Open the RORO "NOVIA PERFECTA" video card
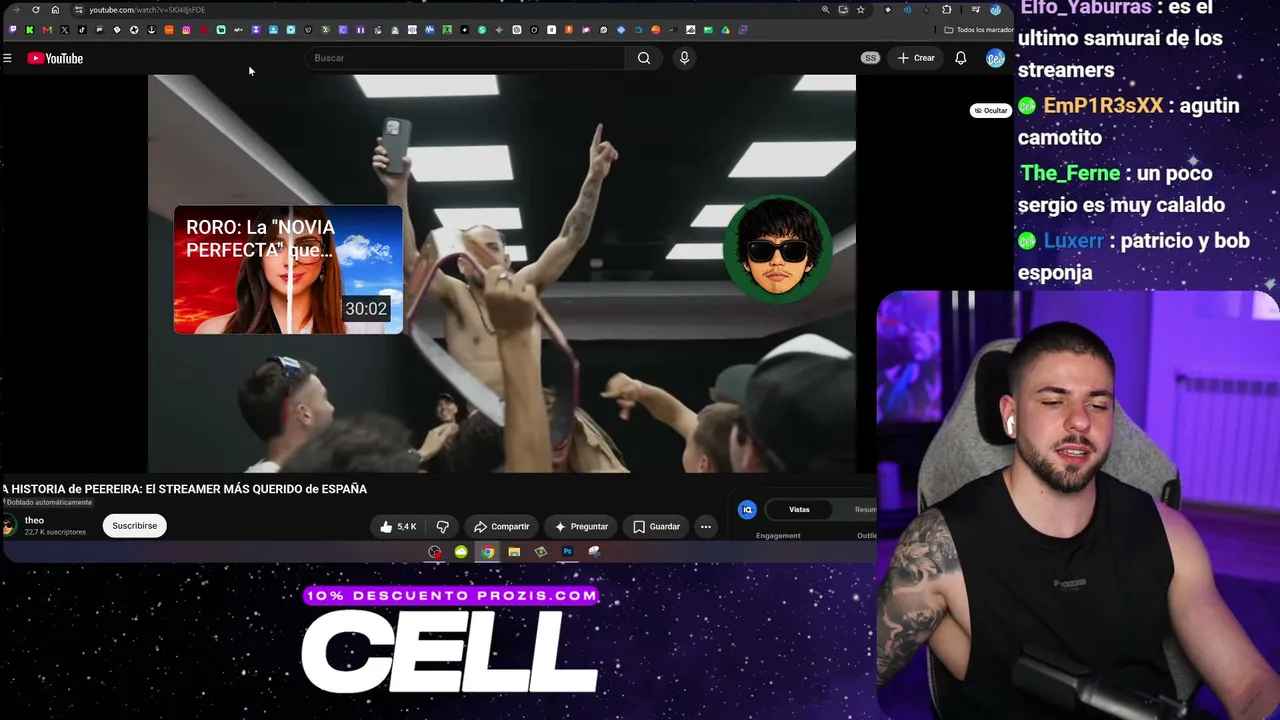1280x720 pixels. click(x=288, y=269)
